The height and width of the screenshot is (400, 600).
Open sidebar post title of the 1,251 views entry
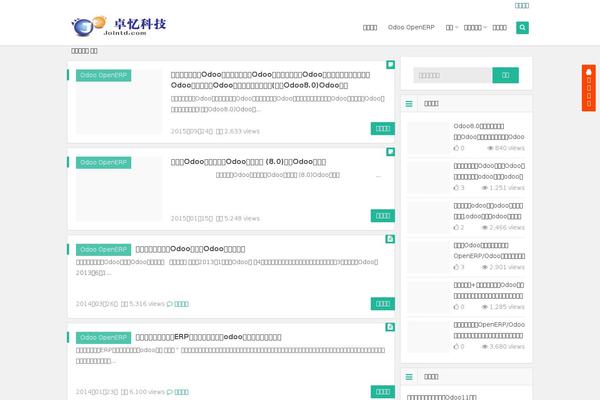click(489, 171)
